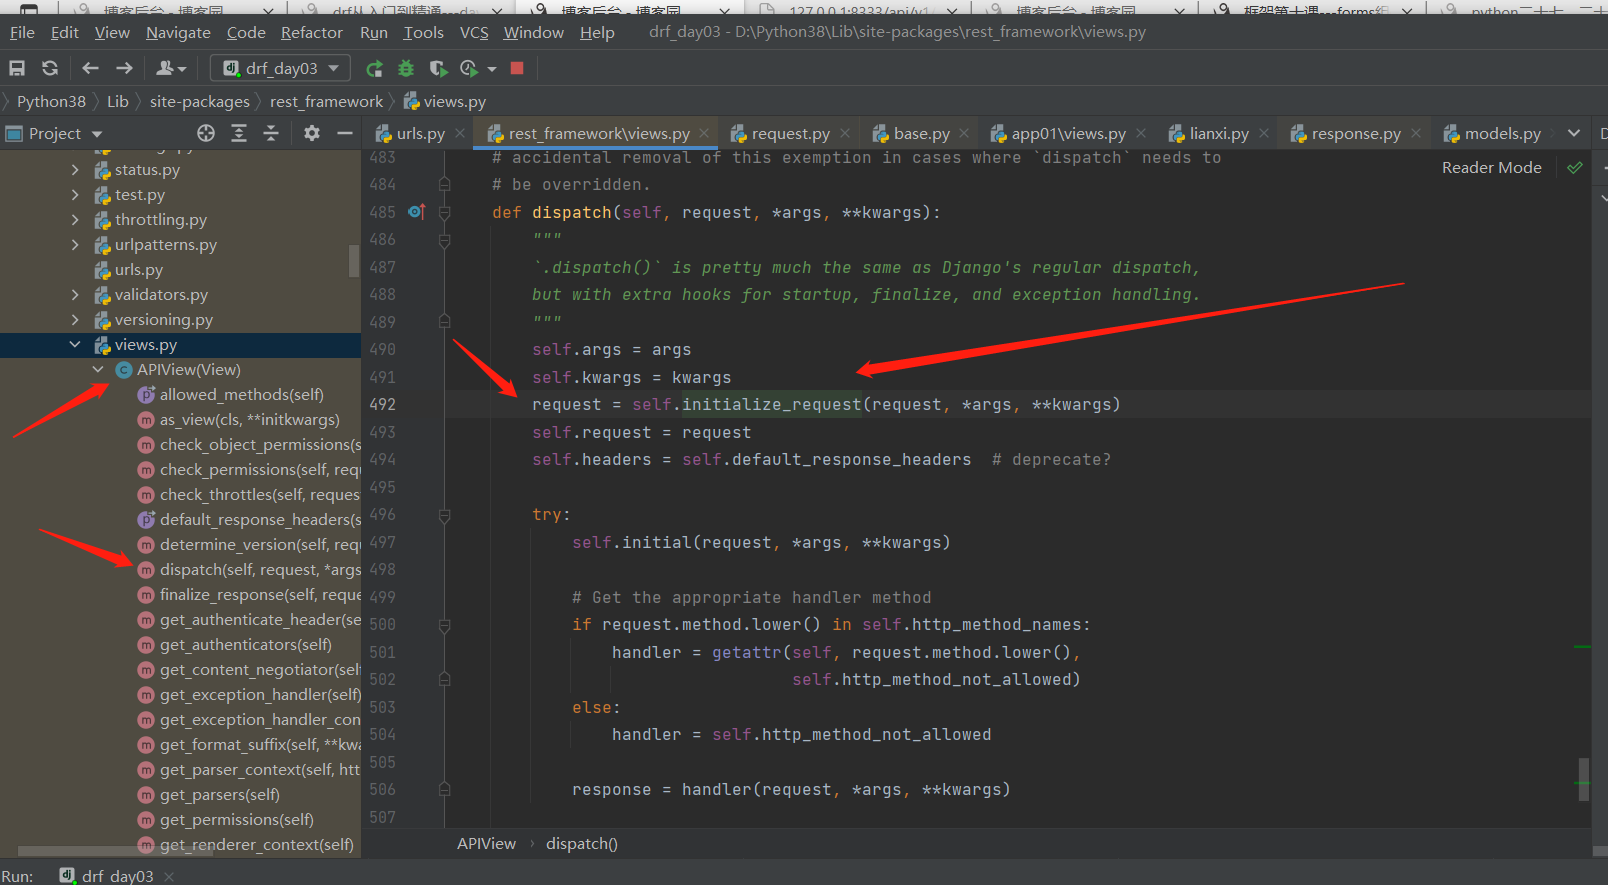1608x885 pixels.
Task: Start debugging with the bug icon
Action: [406, 68]
